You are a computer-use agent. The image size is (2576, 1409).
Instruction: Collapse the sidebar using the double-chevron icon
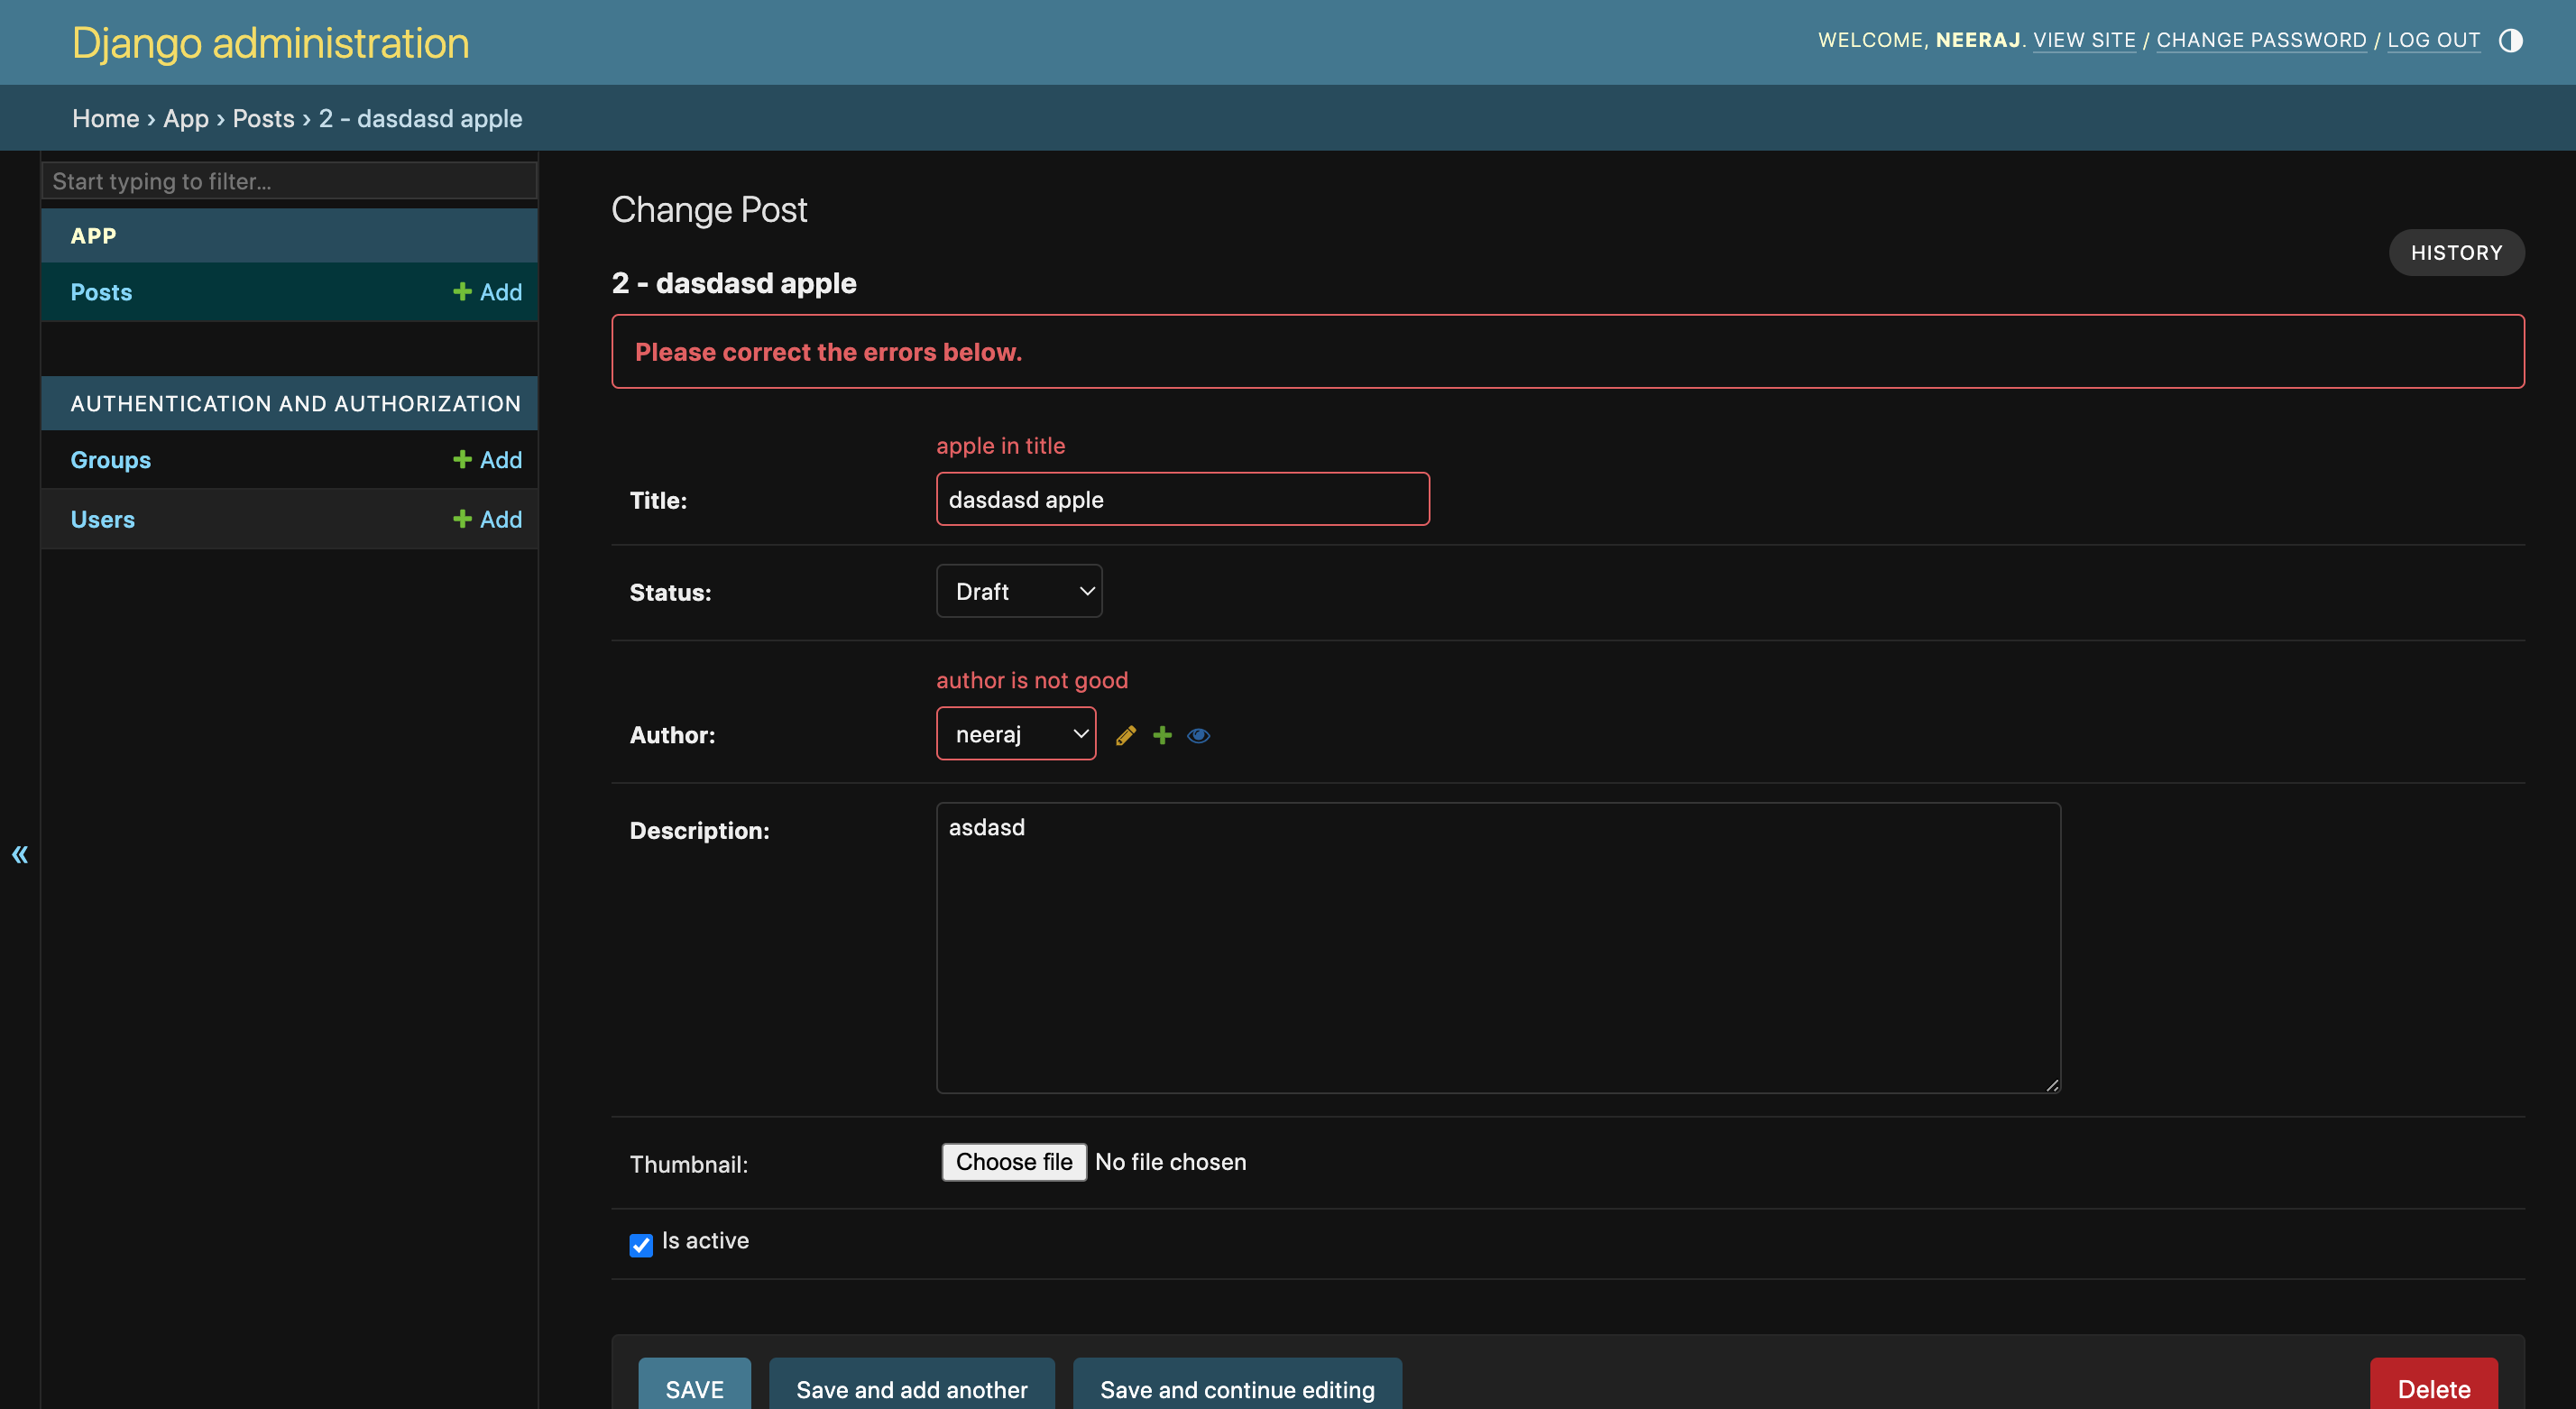20,854
